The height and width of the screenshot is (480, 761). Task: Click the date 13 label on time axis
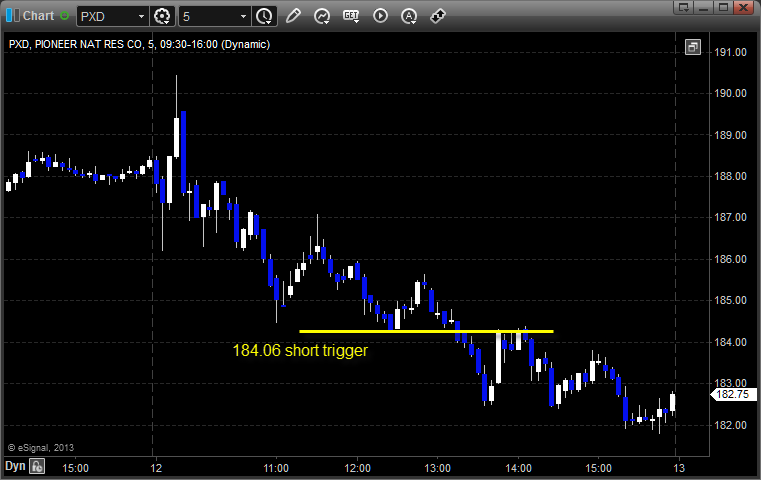[x=678, y=468]
